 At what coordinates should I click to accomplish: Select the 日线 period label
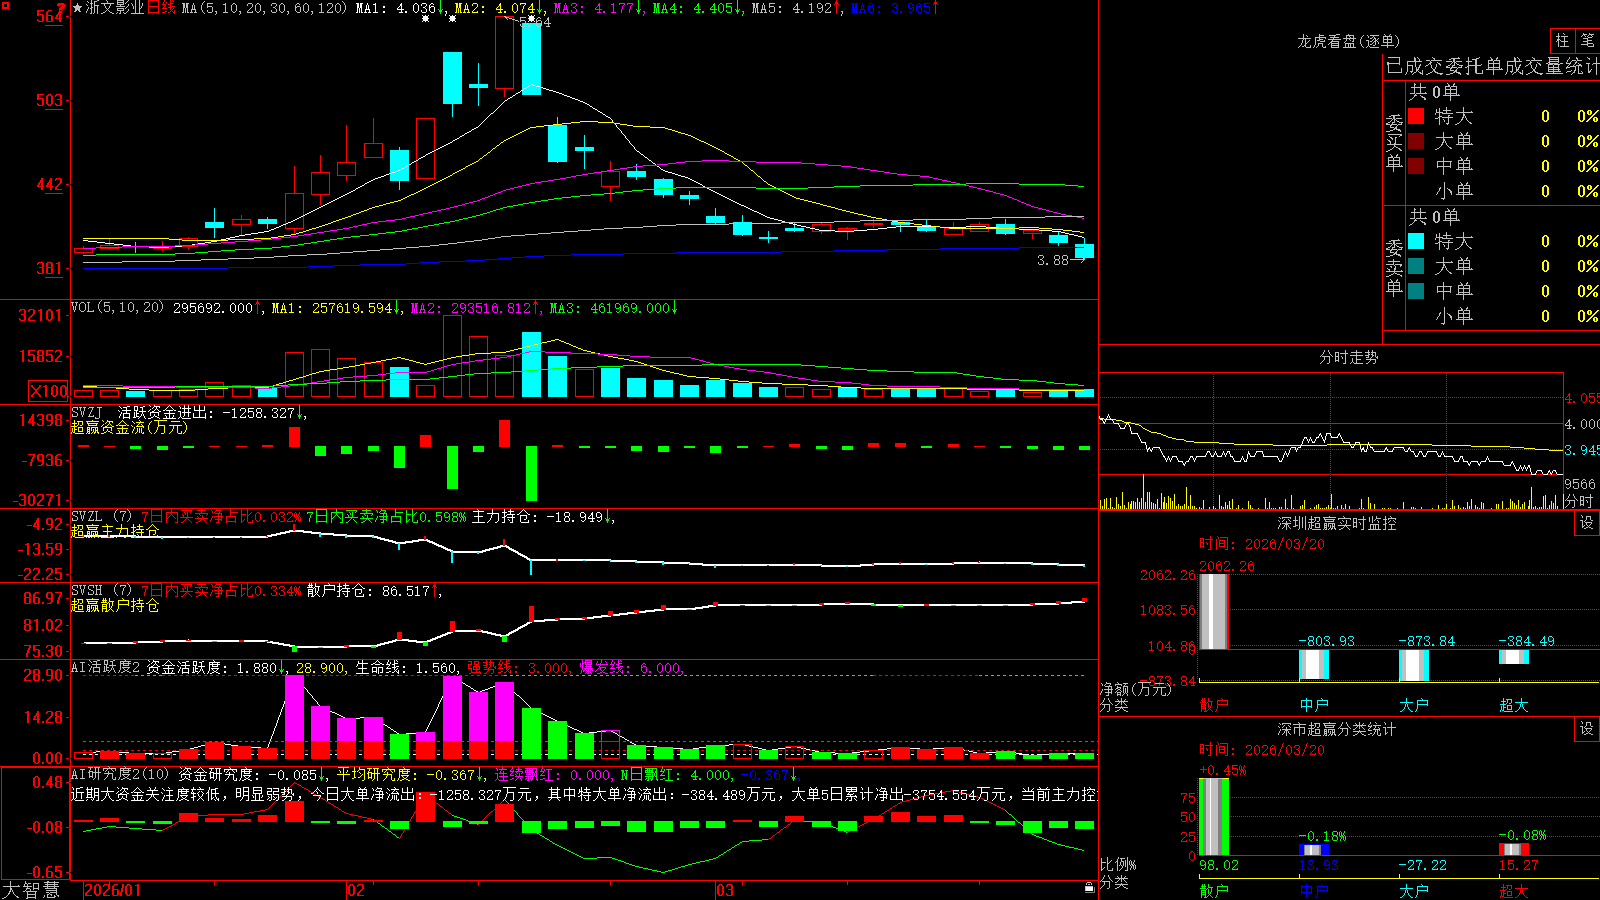click(162, 8)
